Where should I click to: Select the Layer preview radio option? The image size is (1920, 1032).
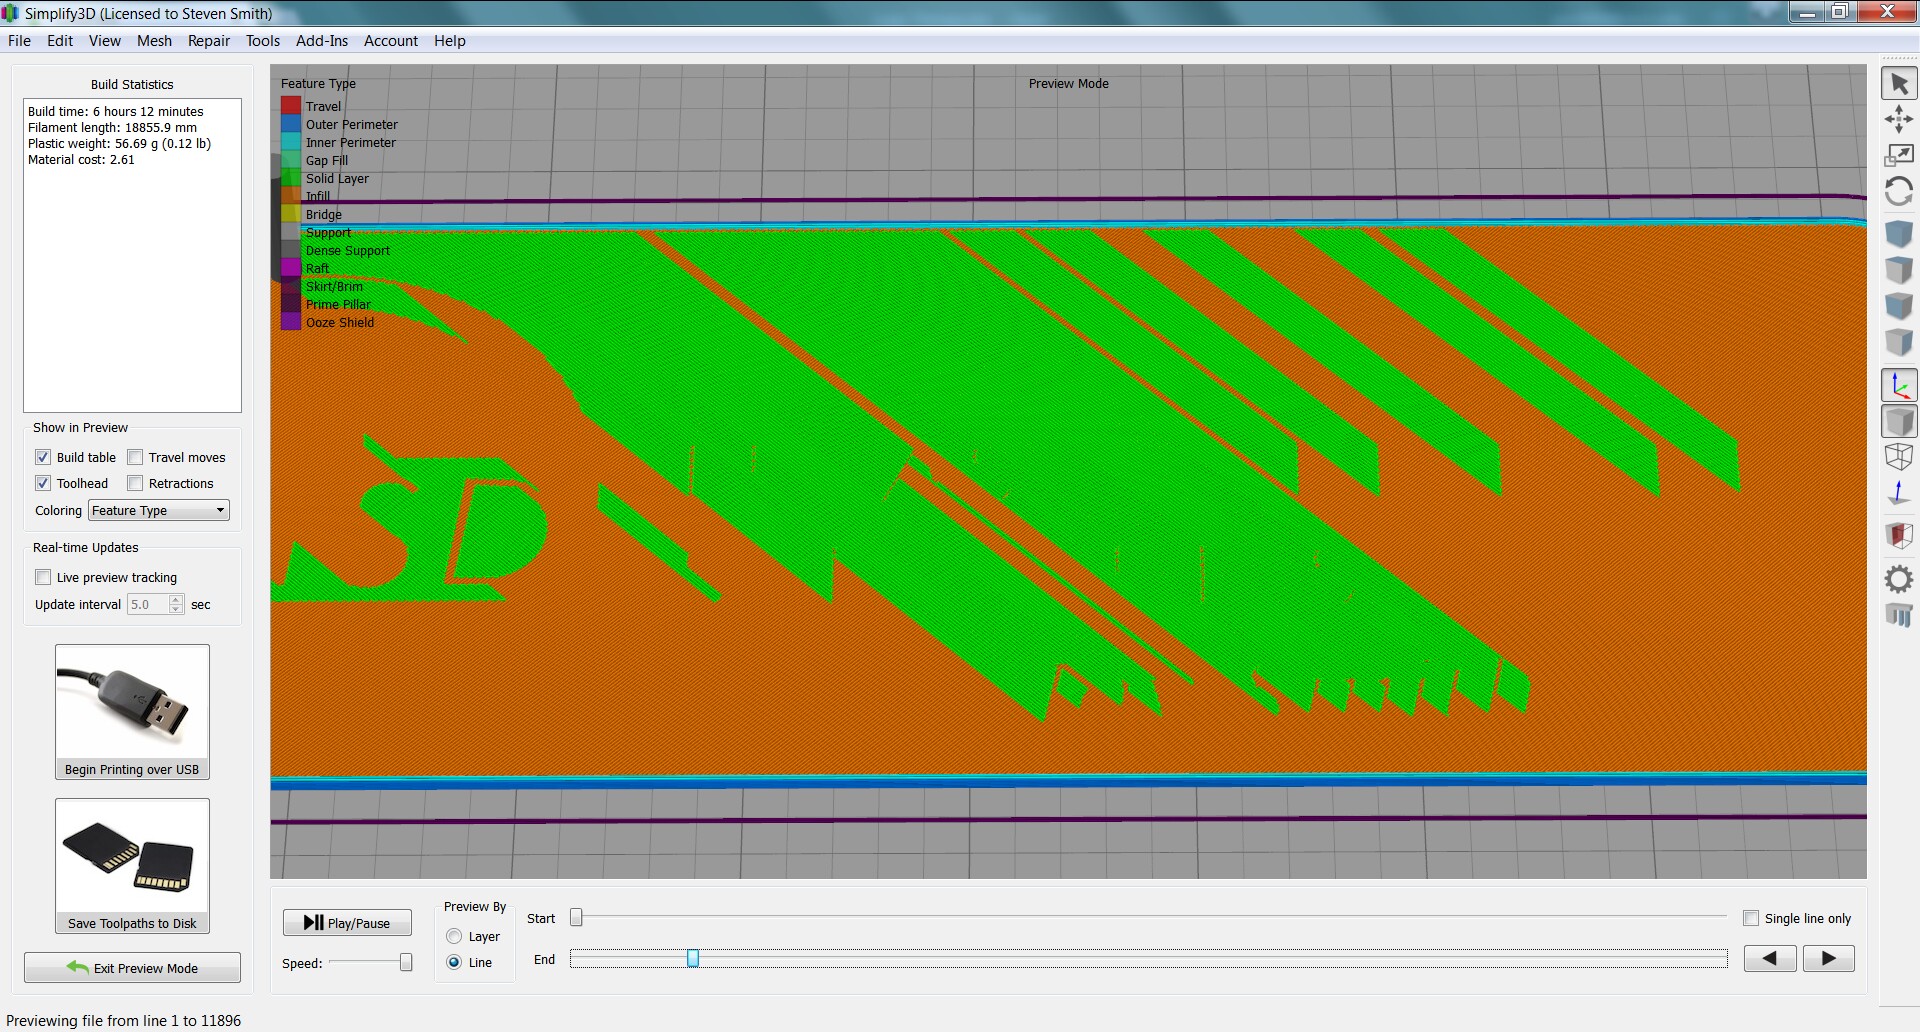[454, 936]
